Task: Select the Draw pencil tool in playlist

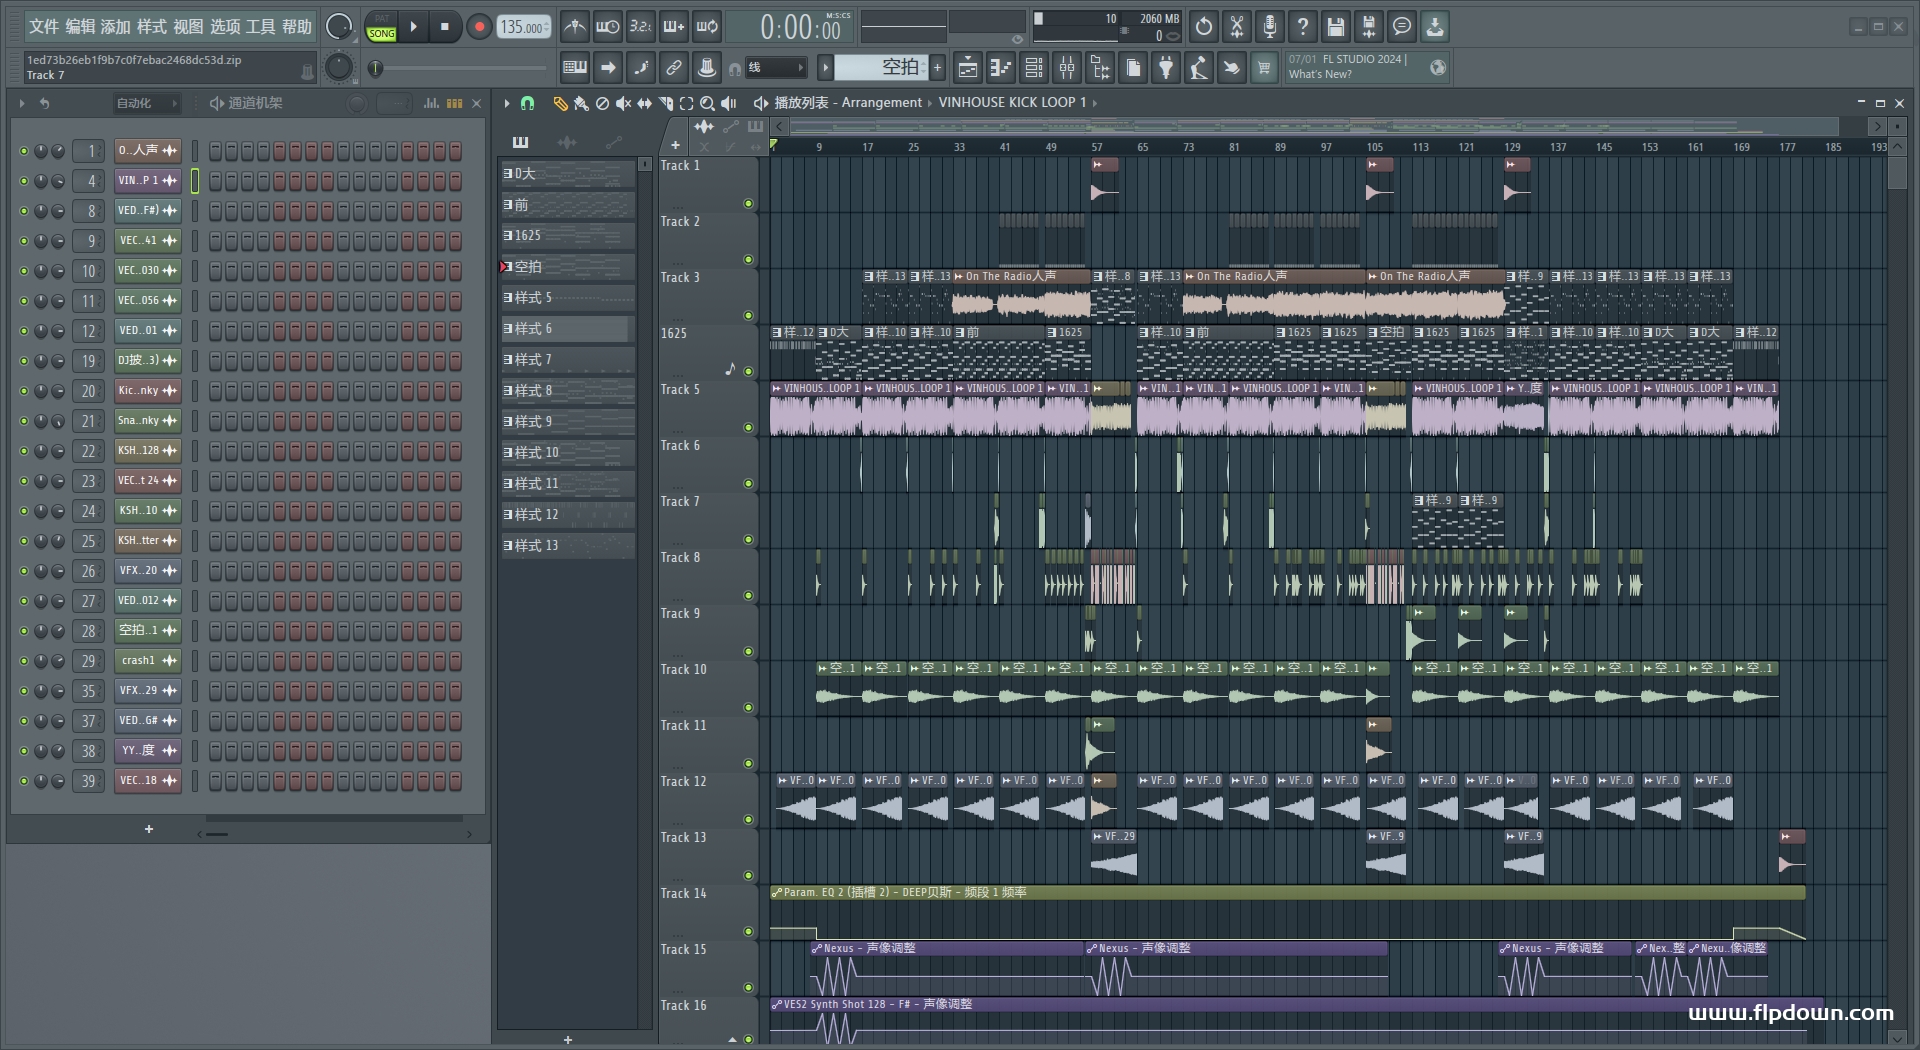Action: point(560,103)
